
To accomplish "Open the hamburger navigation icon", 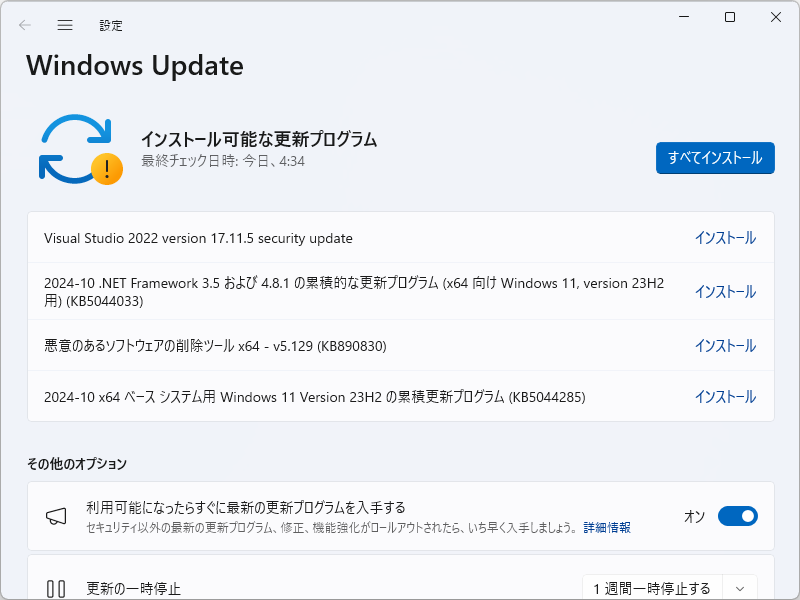I will (x=64, y=25).
